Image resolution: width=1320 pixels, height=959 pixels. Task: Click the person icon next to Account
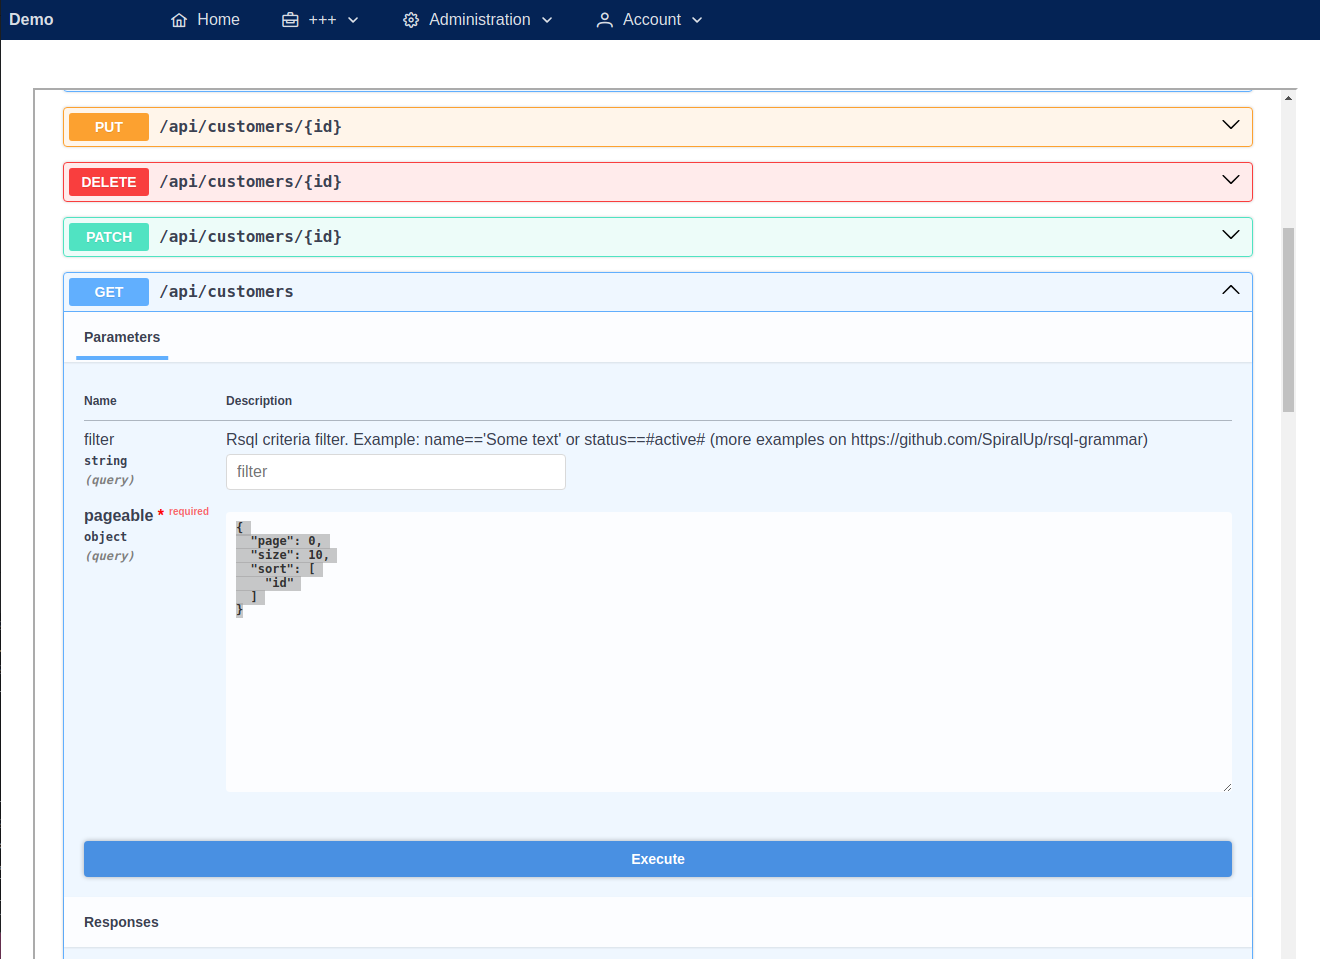(x=604, y=19)
